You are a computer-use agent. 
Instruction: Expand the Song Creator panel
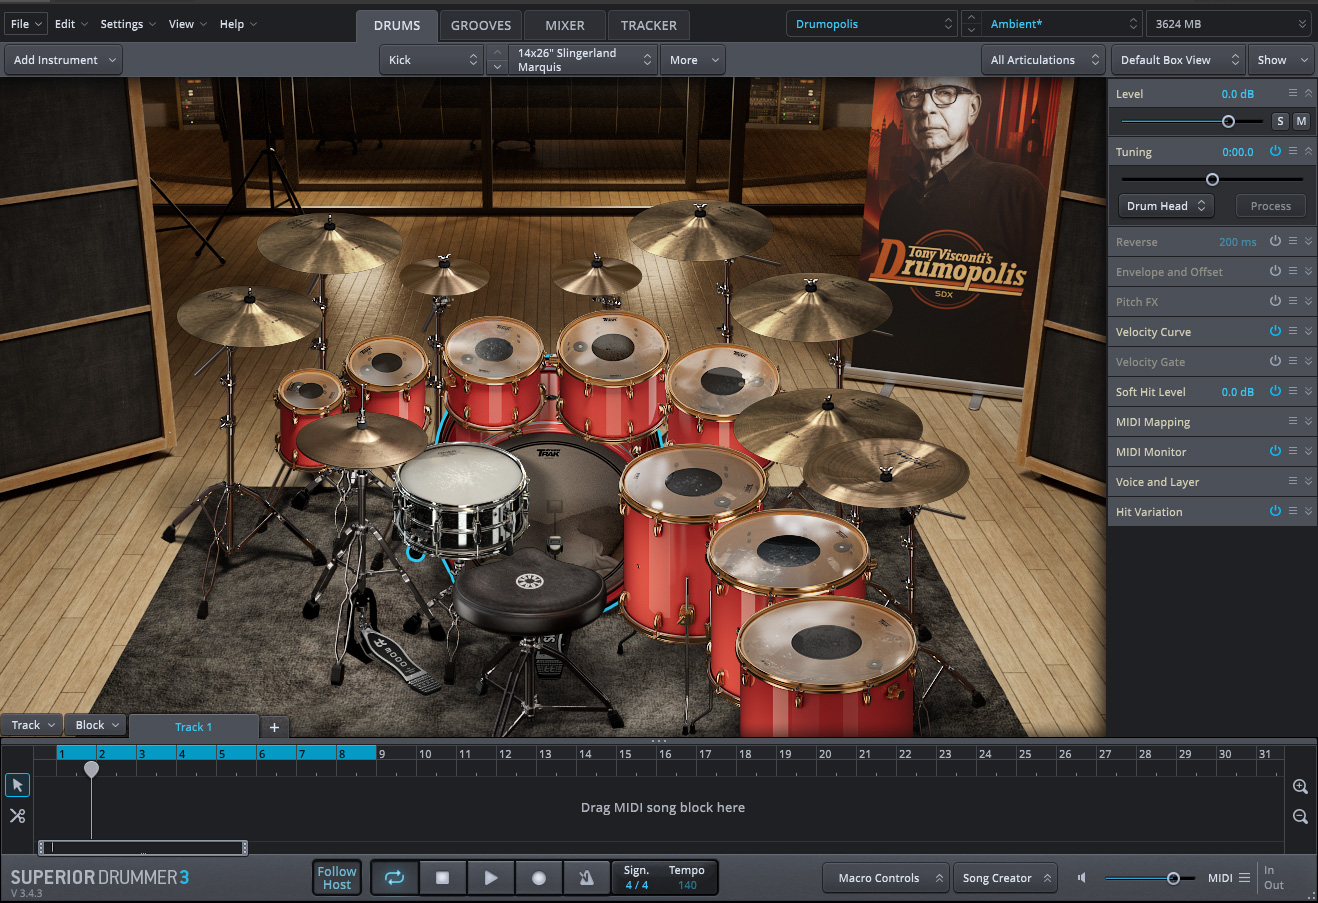coord(1005,878)
